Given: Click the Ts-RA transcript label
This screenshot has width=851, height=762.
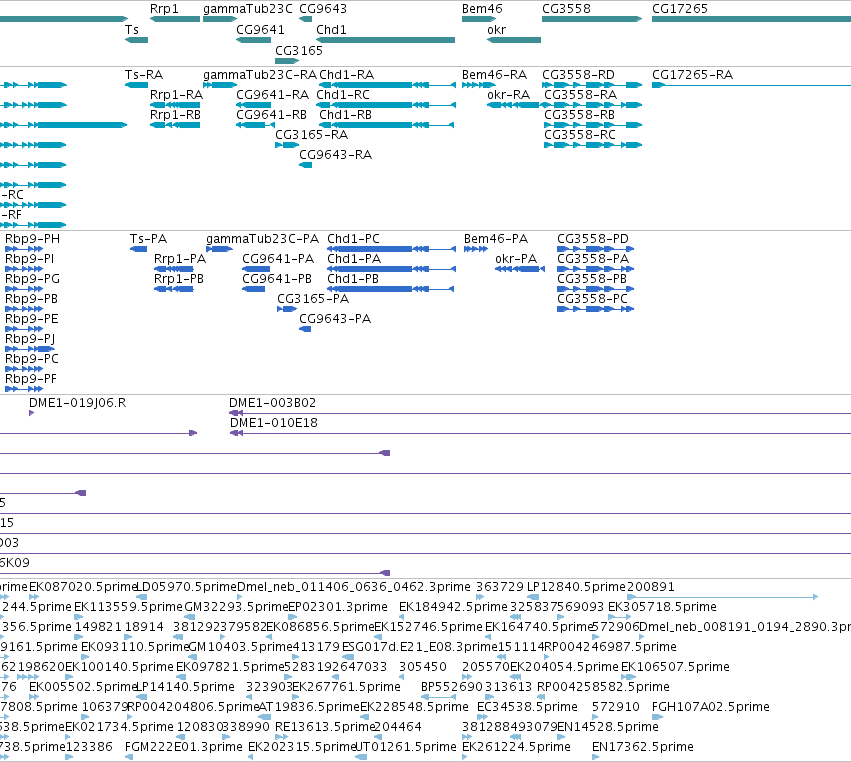Looking at the screenshot, I should tap(144, 75).
